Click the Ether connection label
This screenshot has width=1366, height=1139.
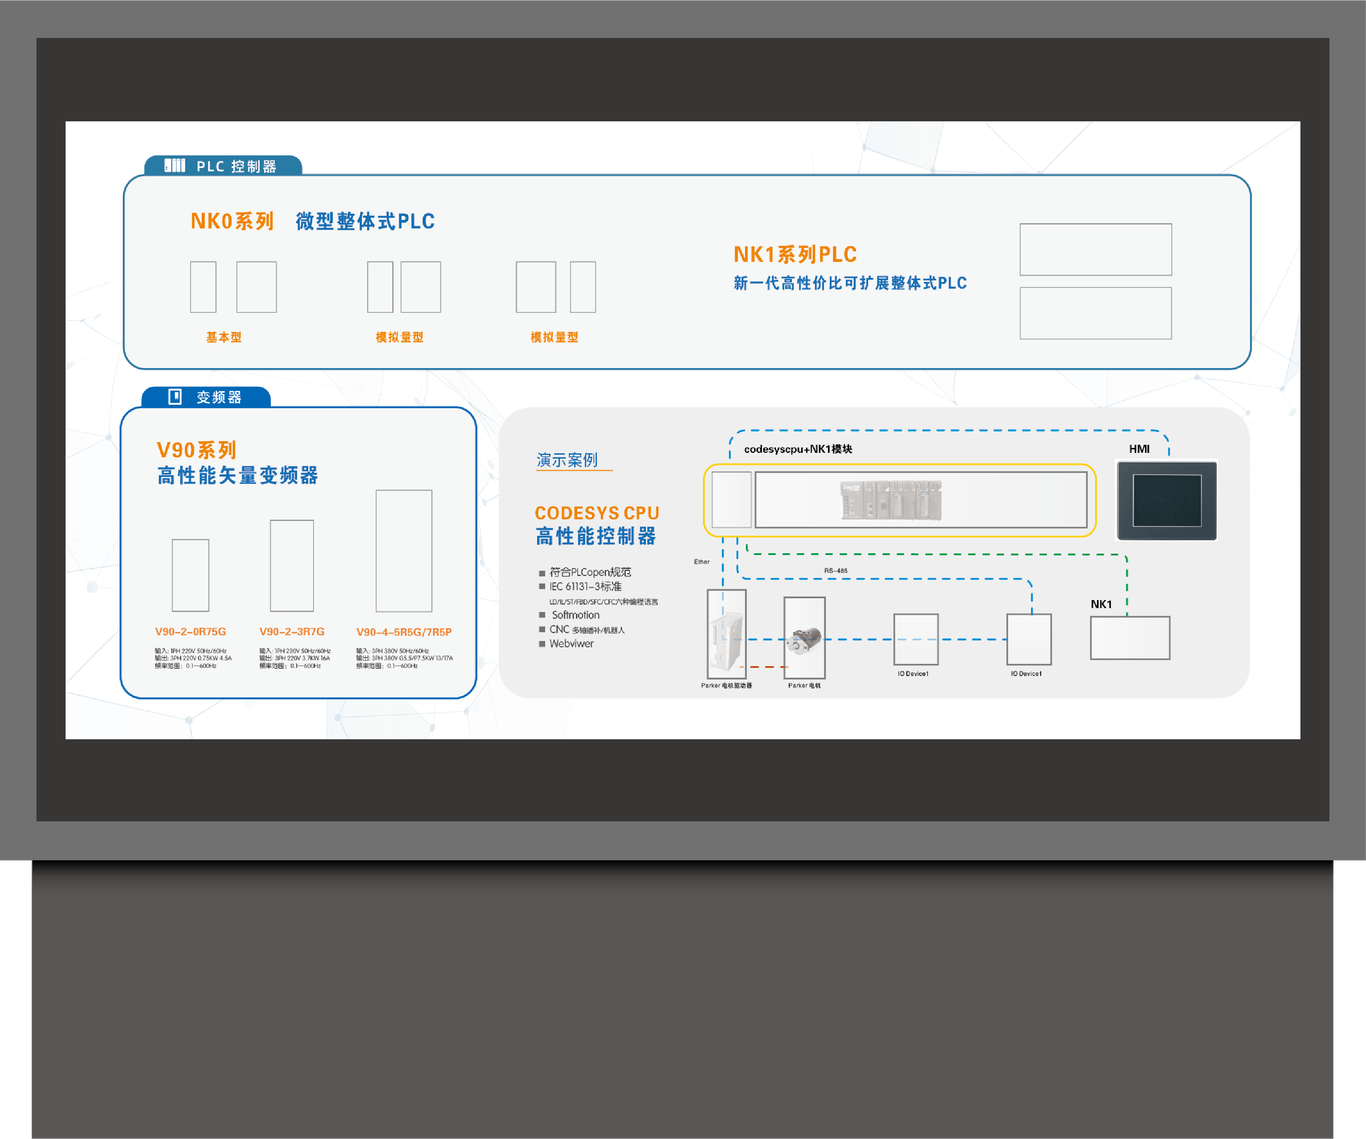702,562
